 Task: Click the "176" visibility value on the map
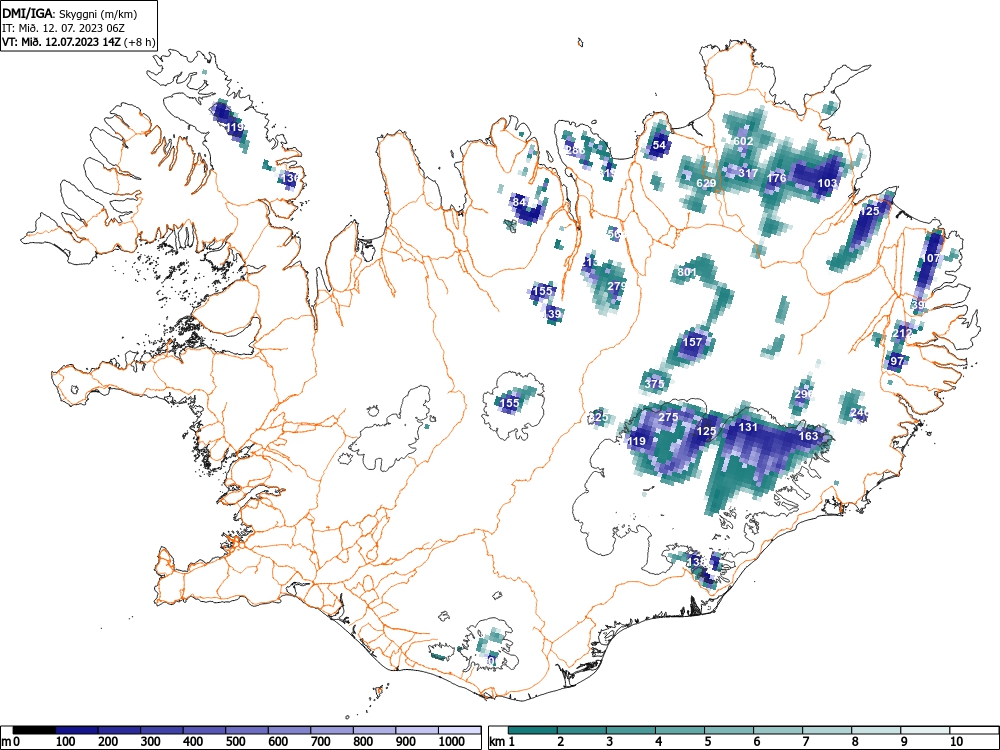tap(776, 178)
